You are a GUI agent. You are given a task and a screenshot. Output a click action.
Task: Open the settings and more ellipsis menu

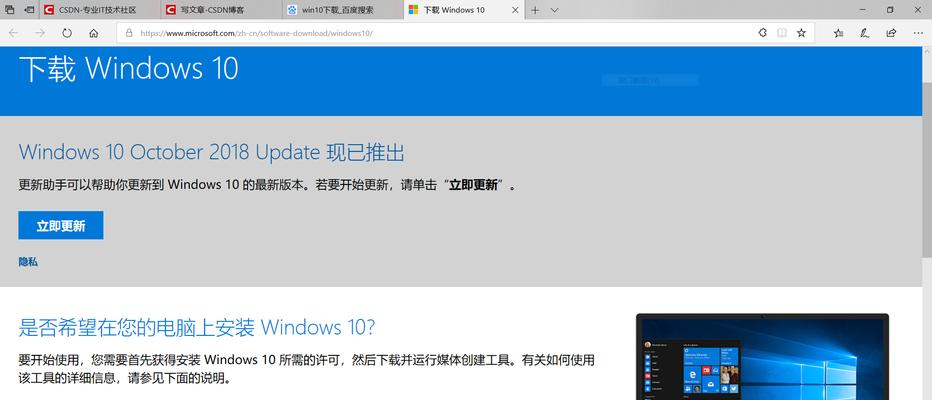[x=917, y=33]
